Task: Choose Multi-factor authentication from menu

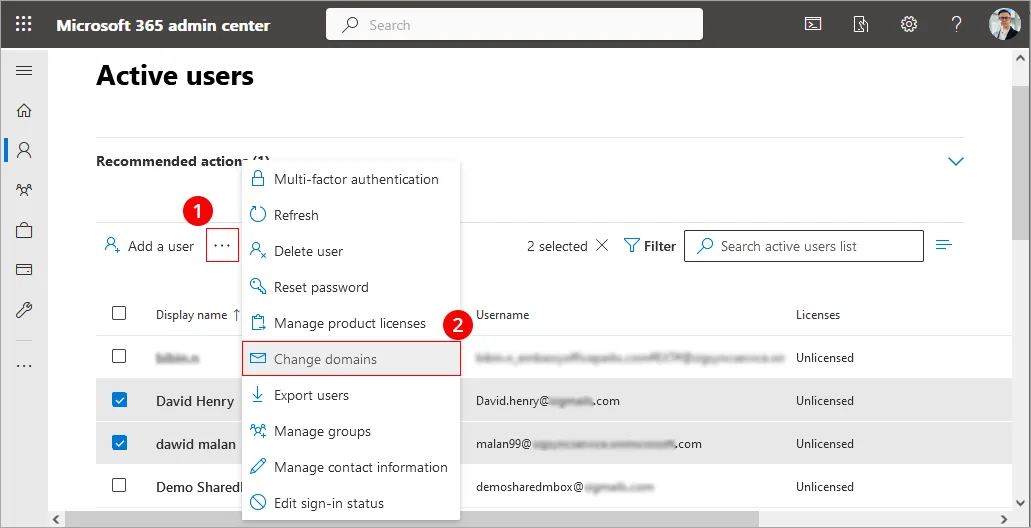Action: pos(351,179)
